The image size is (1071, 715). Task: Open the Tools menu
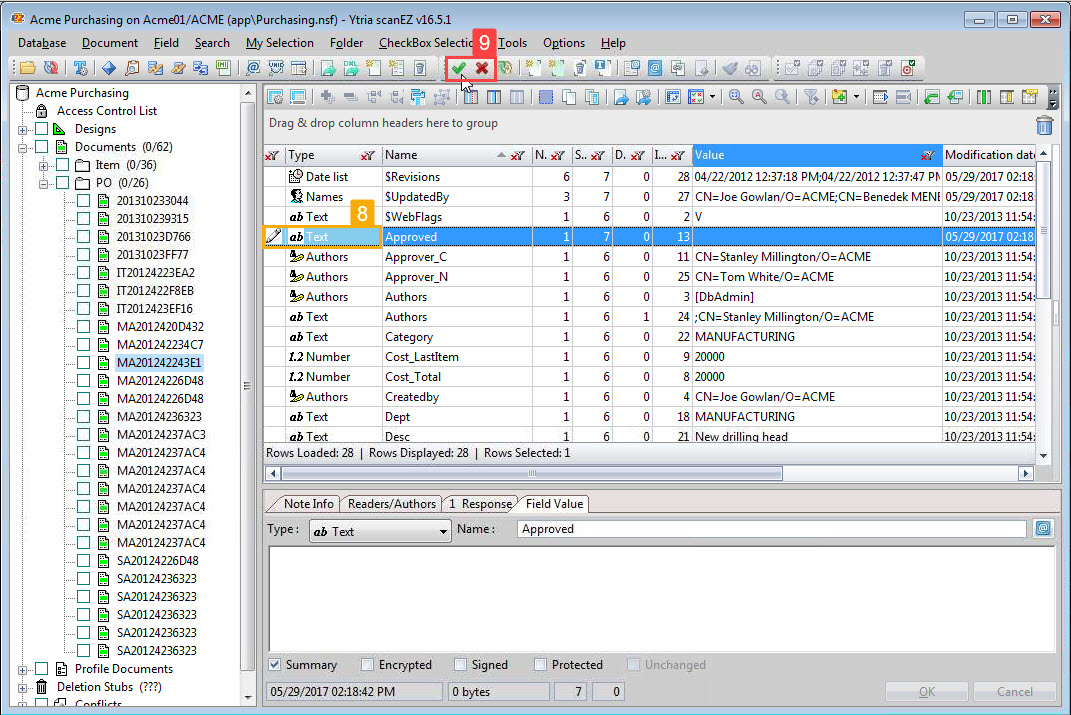point(512,43)
